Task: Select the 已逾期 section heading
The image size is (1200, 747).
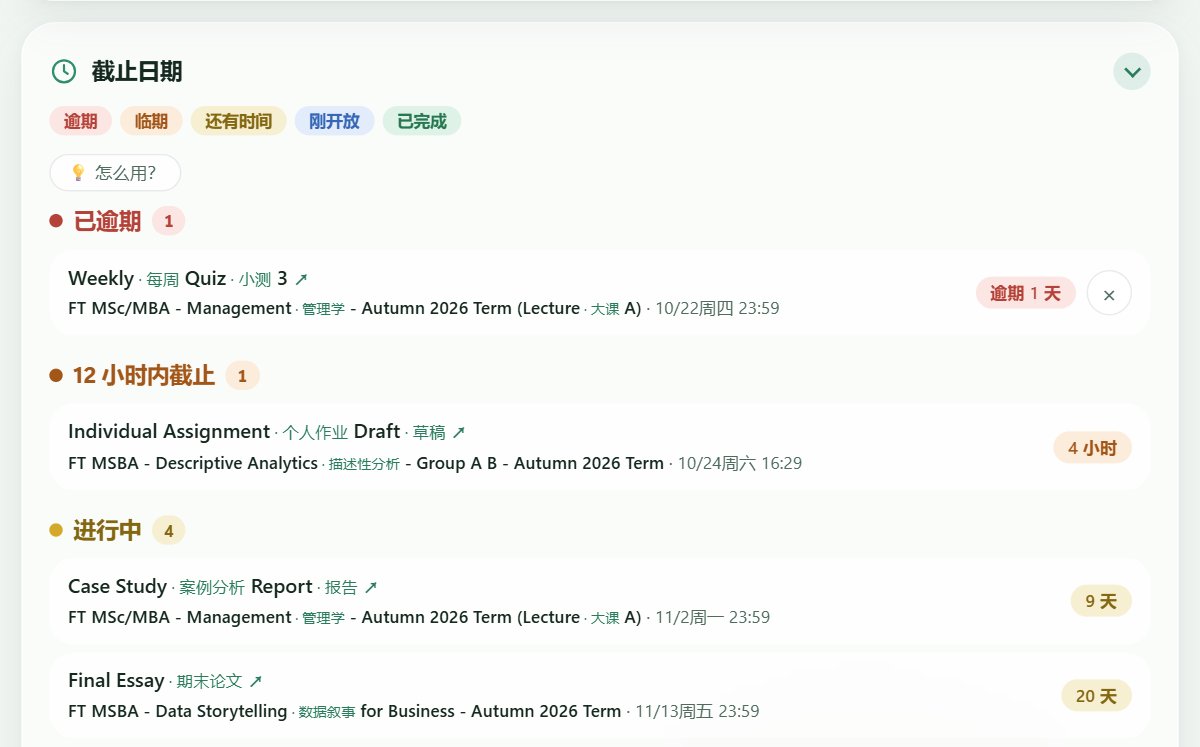Action: point(107,221)
